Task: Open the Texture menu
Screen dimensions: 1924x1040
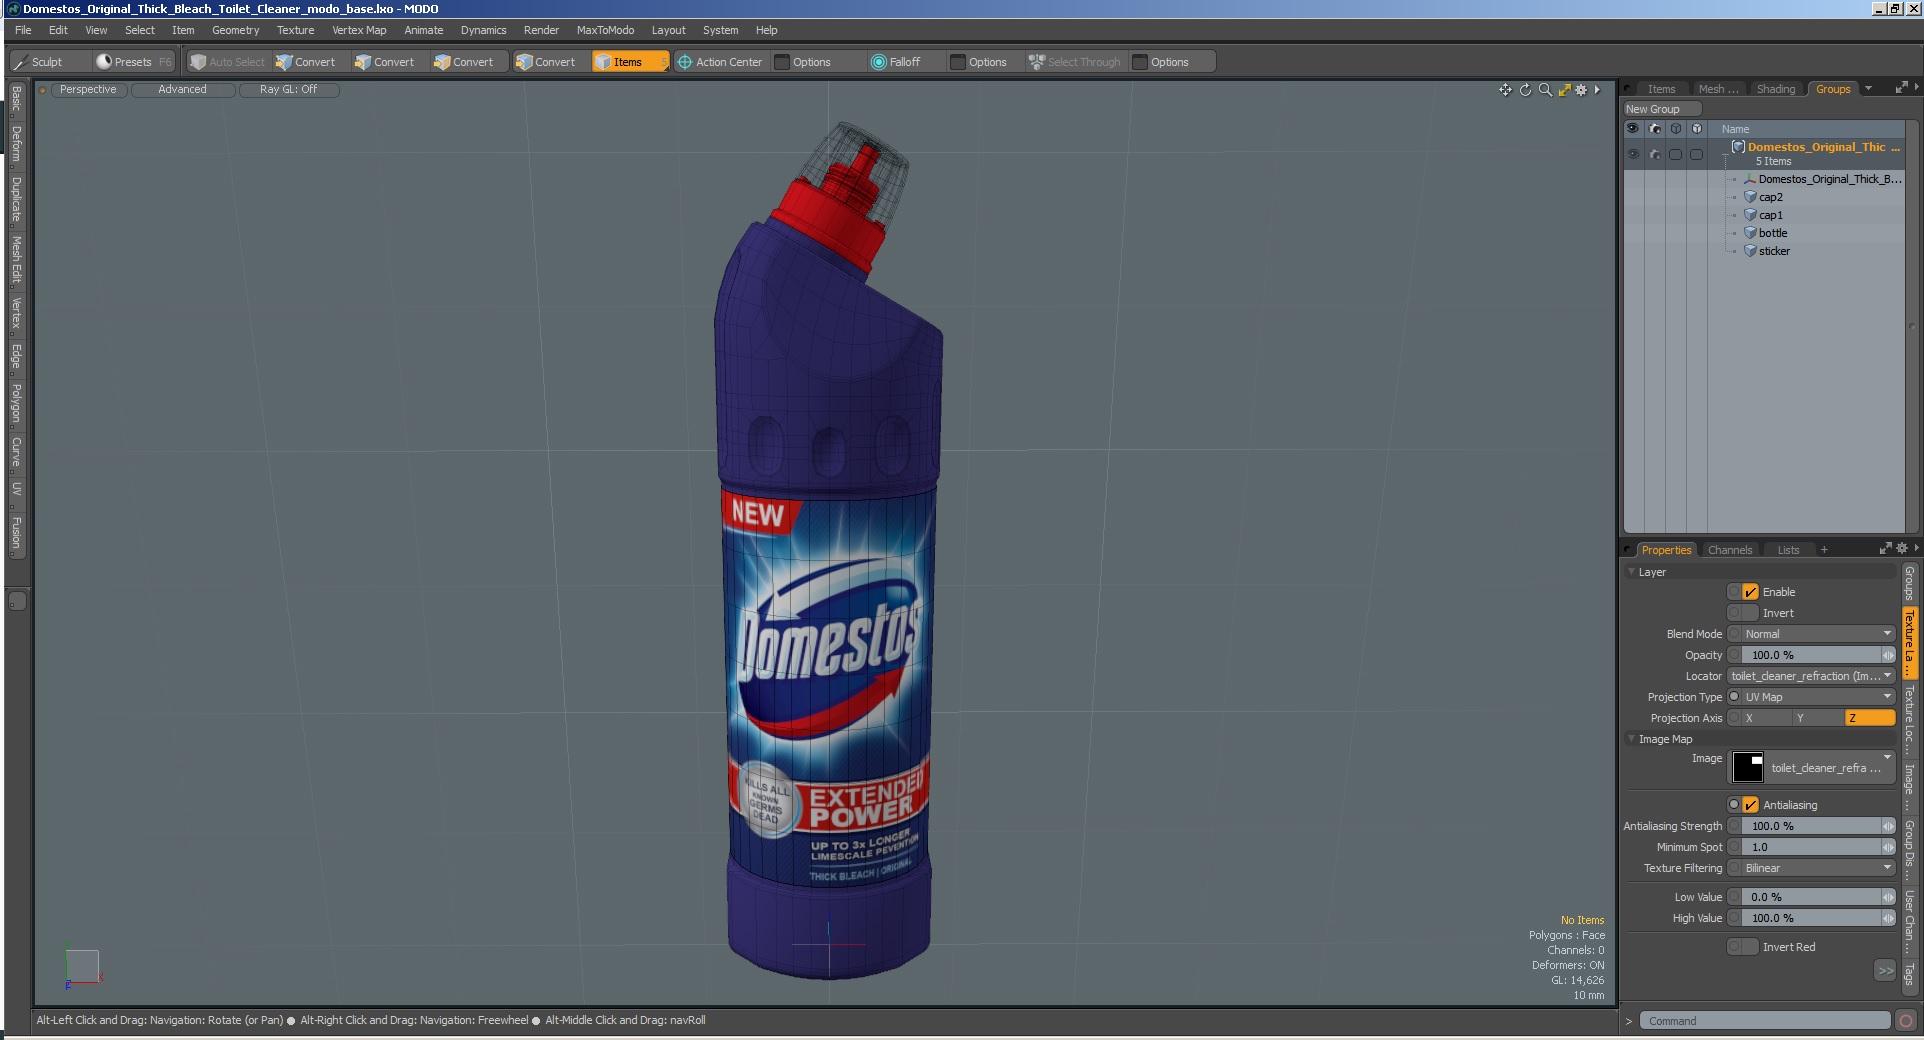Action: tap(295, 30)
